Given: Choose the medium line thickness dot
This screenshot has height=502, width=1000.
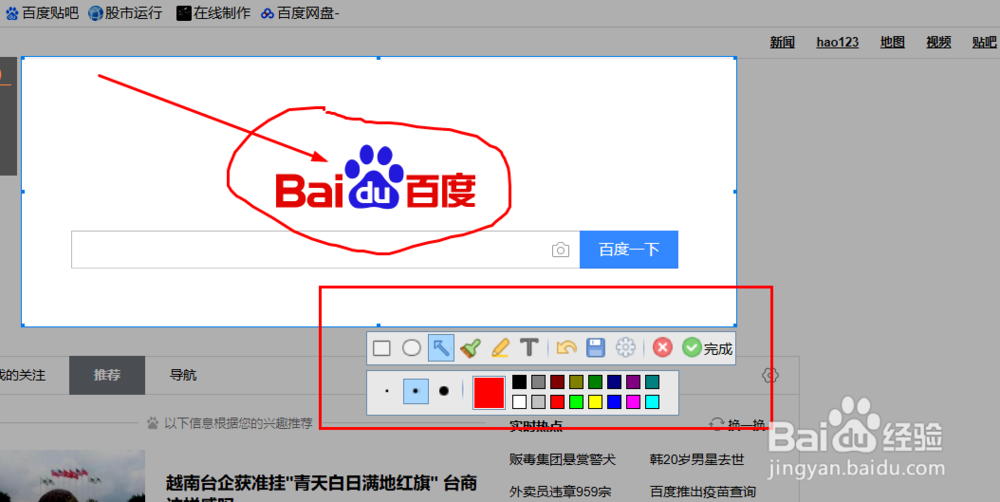Looking at the screenshot, I should click(x=416, y=391).
